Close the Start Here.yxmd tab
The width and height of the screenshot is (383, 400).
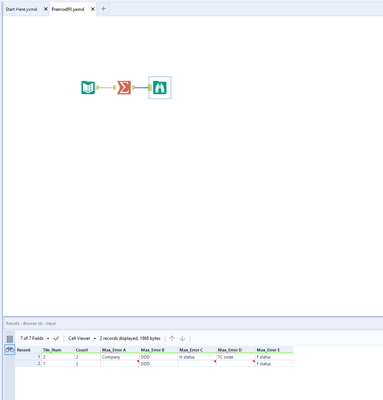(46, 9)
